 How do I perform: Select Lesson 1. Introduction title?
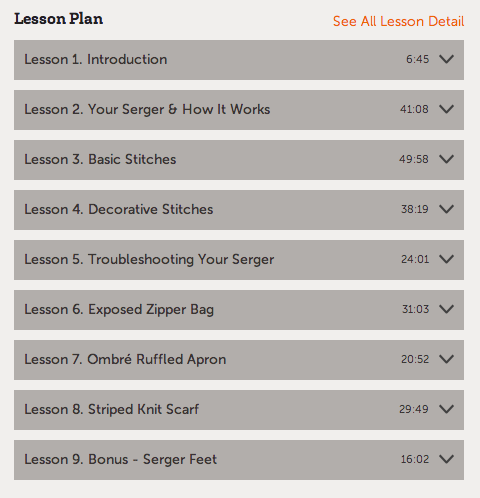coord(96,59)
